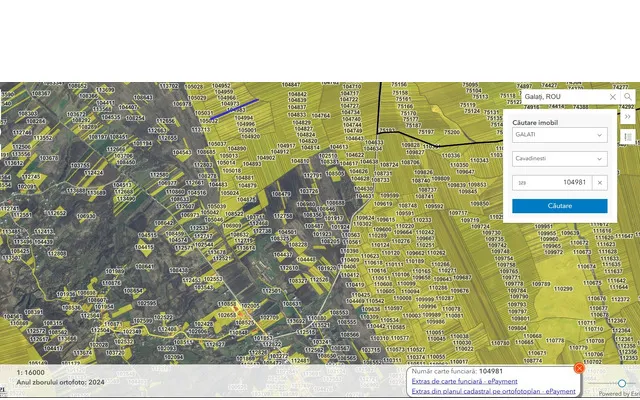640x400 pixels.
Task: Open the map layers list icon
Action: 627,137
